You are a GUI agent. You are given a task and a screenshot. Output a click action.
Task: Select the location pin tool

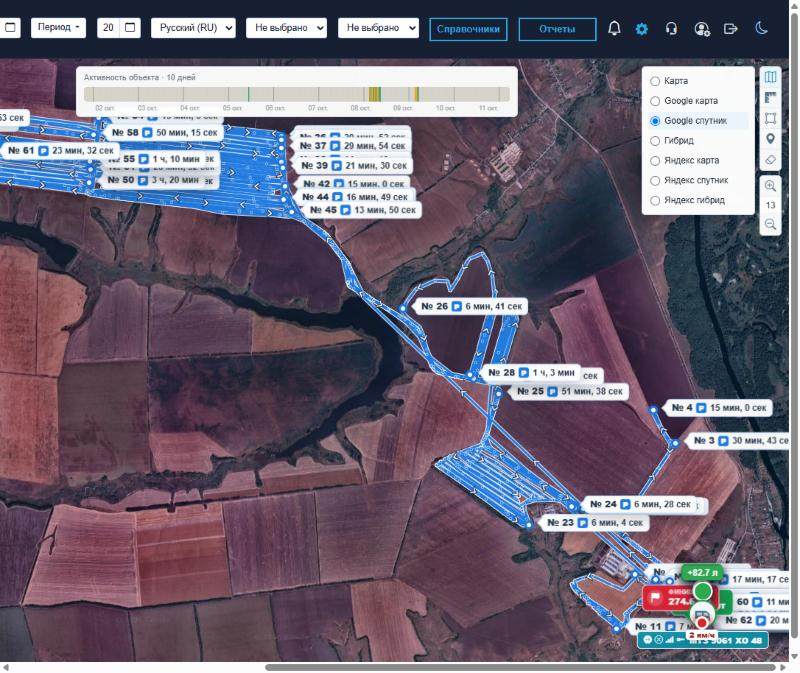tap(770, 139)
